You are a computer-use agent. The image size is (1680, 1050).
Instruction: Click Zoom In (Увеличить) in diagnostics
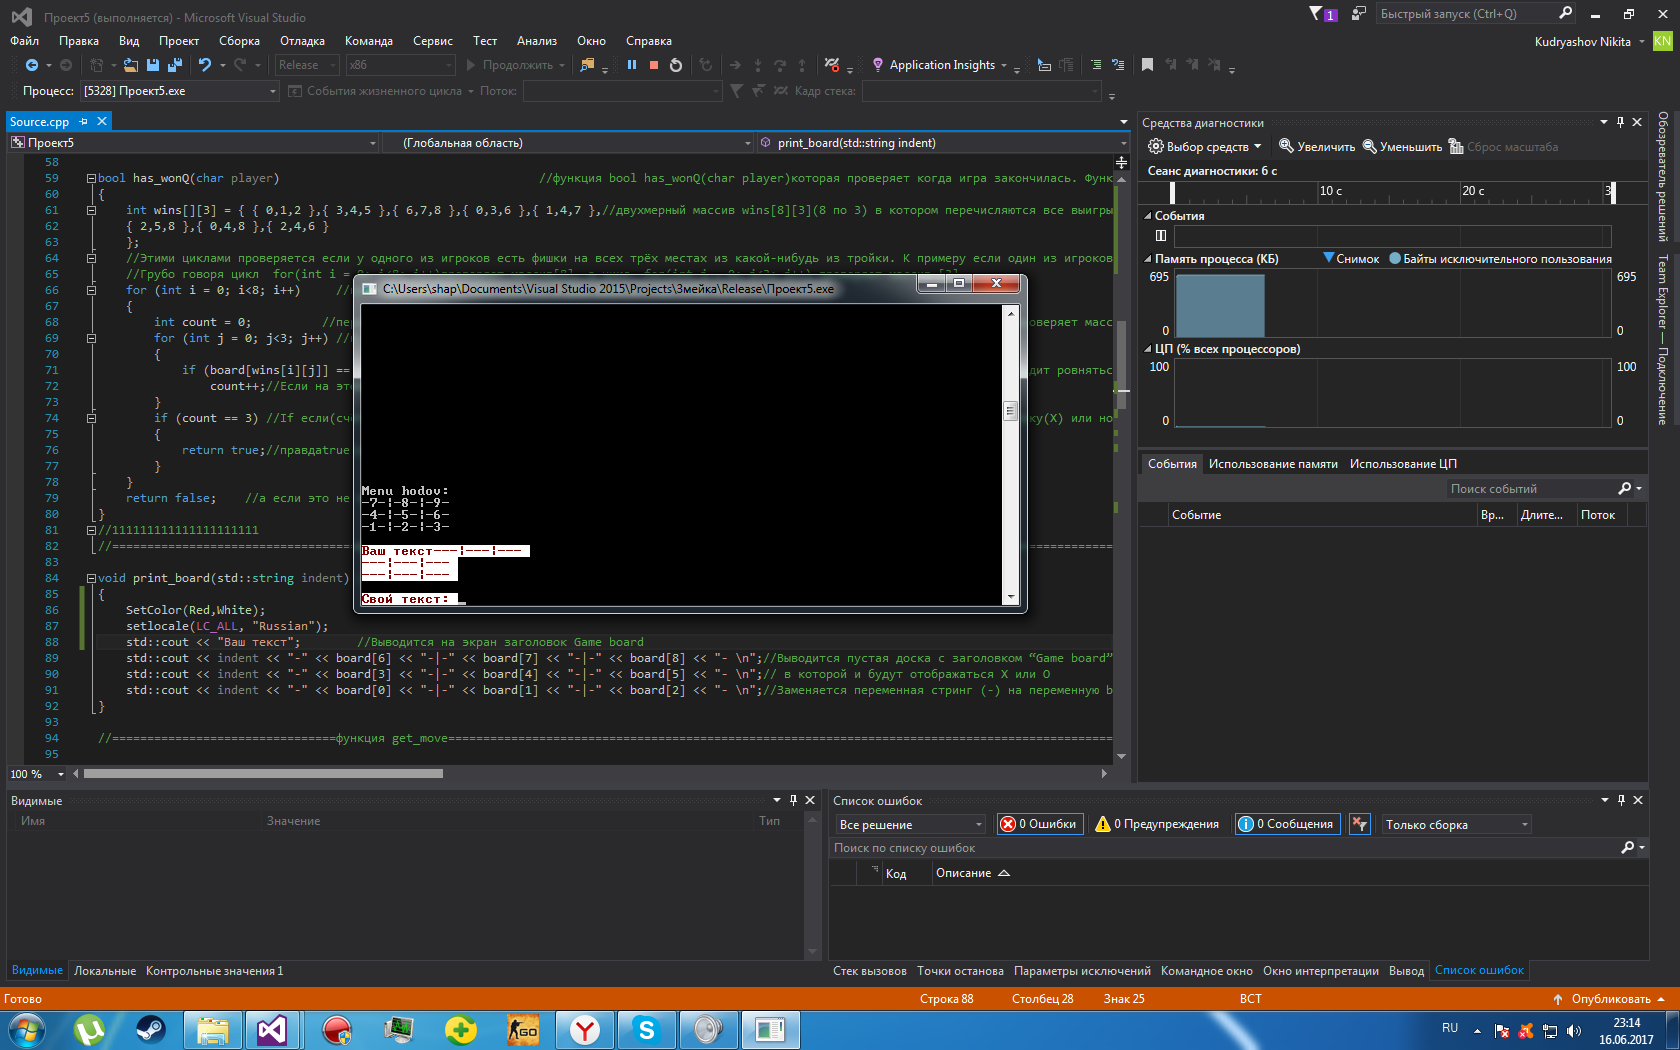click(1317, 147)
